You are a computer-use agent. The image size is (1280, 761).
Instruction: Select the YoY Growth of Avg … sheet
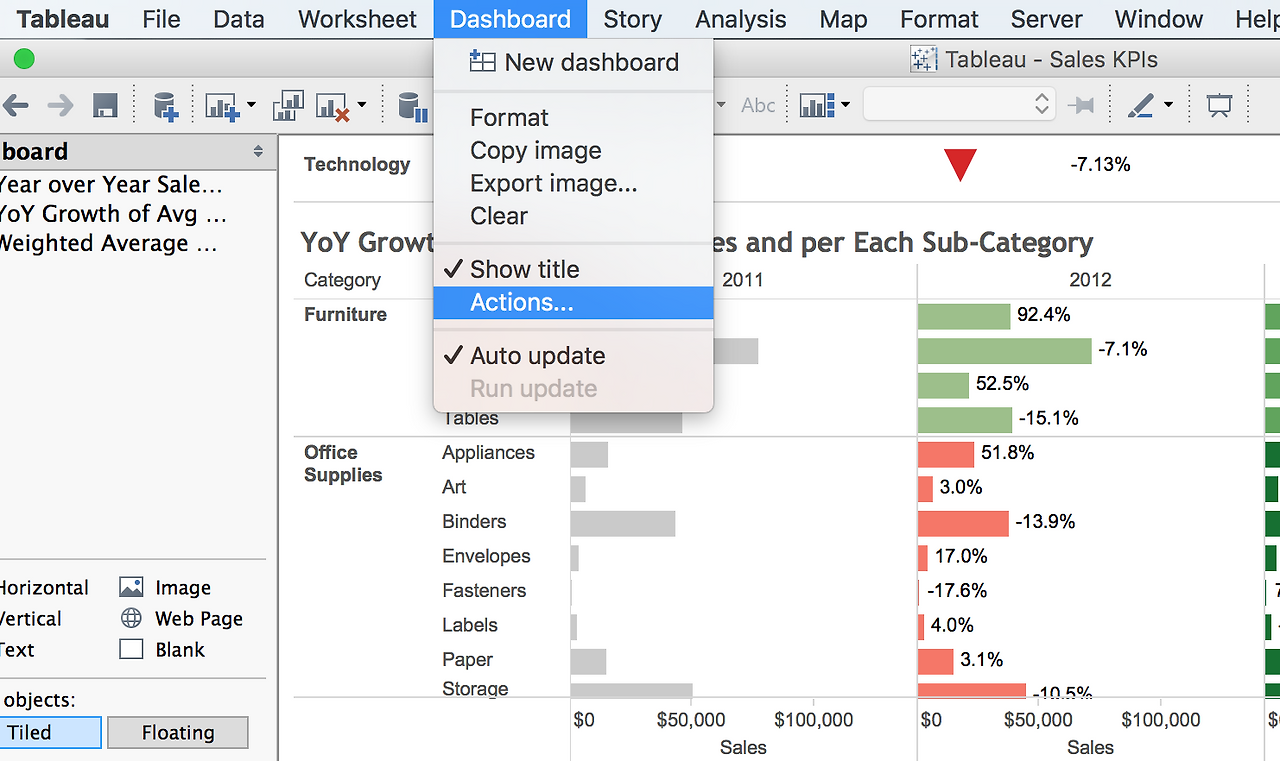(113, 213)
